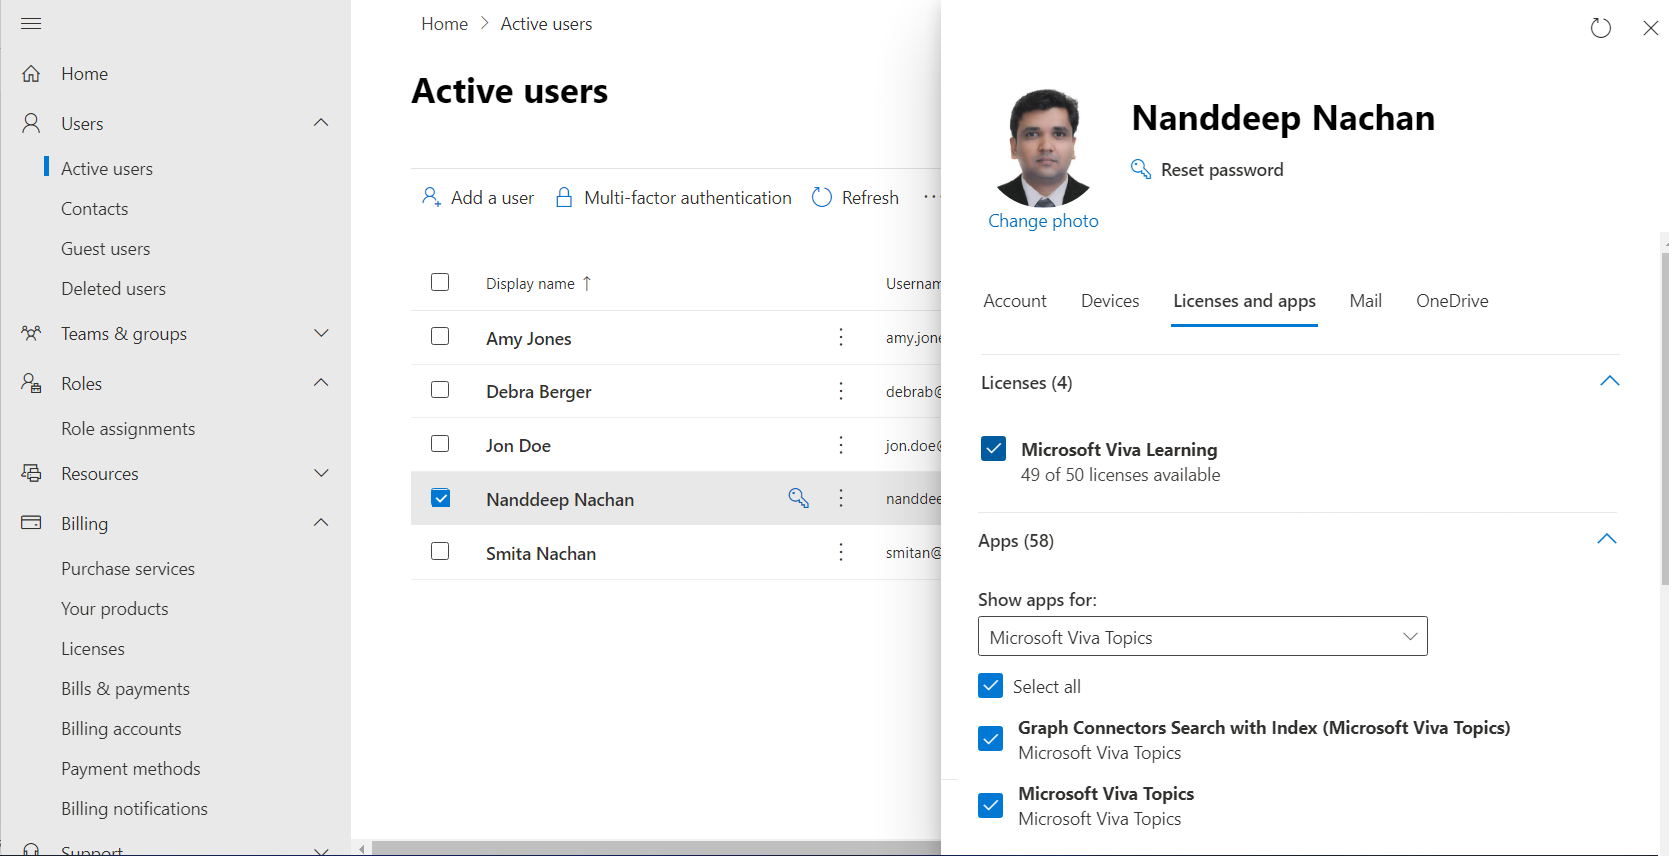
Task: Click the Refresh toolbar icon
Action: [x=822, y=197]
